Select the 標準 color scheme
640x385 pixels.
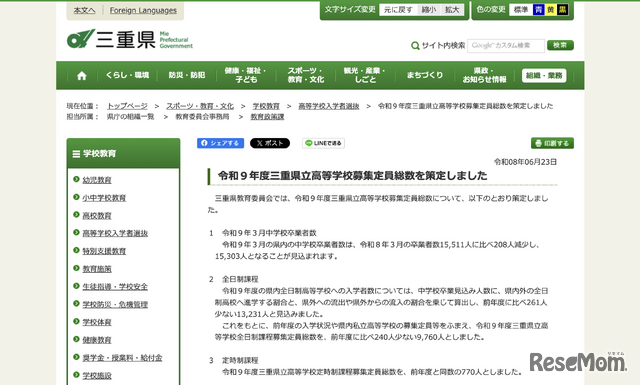[520, 10]
